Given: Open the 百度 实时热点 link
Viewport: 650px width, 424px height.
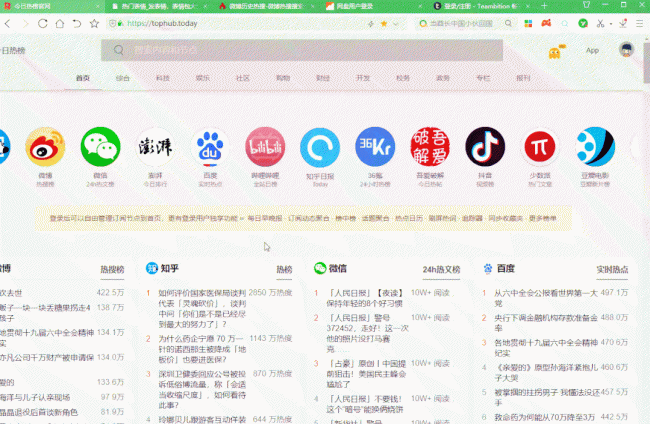Looking at the screenshot, I should point(612,269).
